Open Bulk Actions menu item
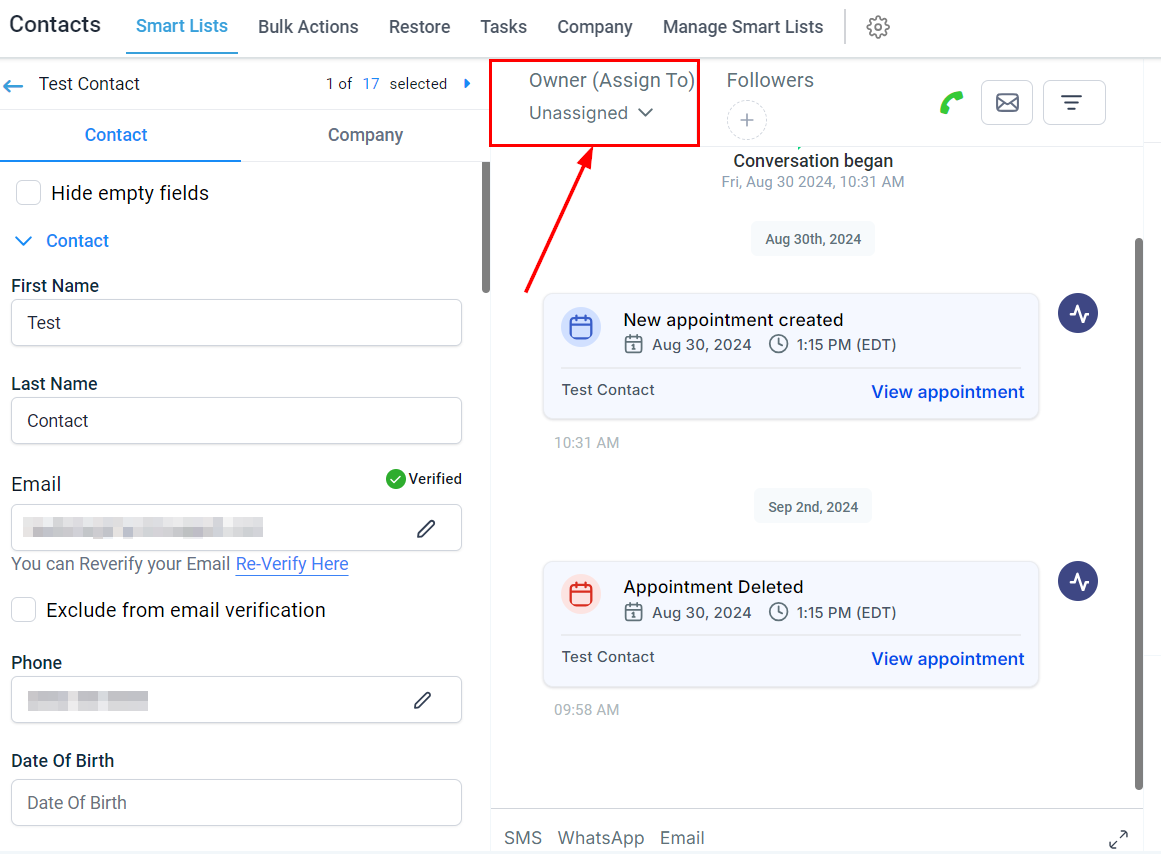This screenshot has width=1161, height=854. (308, 27)
